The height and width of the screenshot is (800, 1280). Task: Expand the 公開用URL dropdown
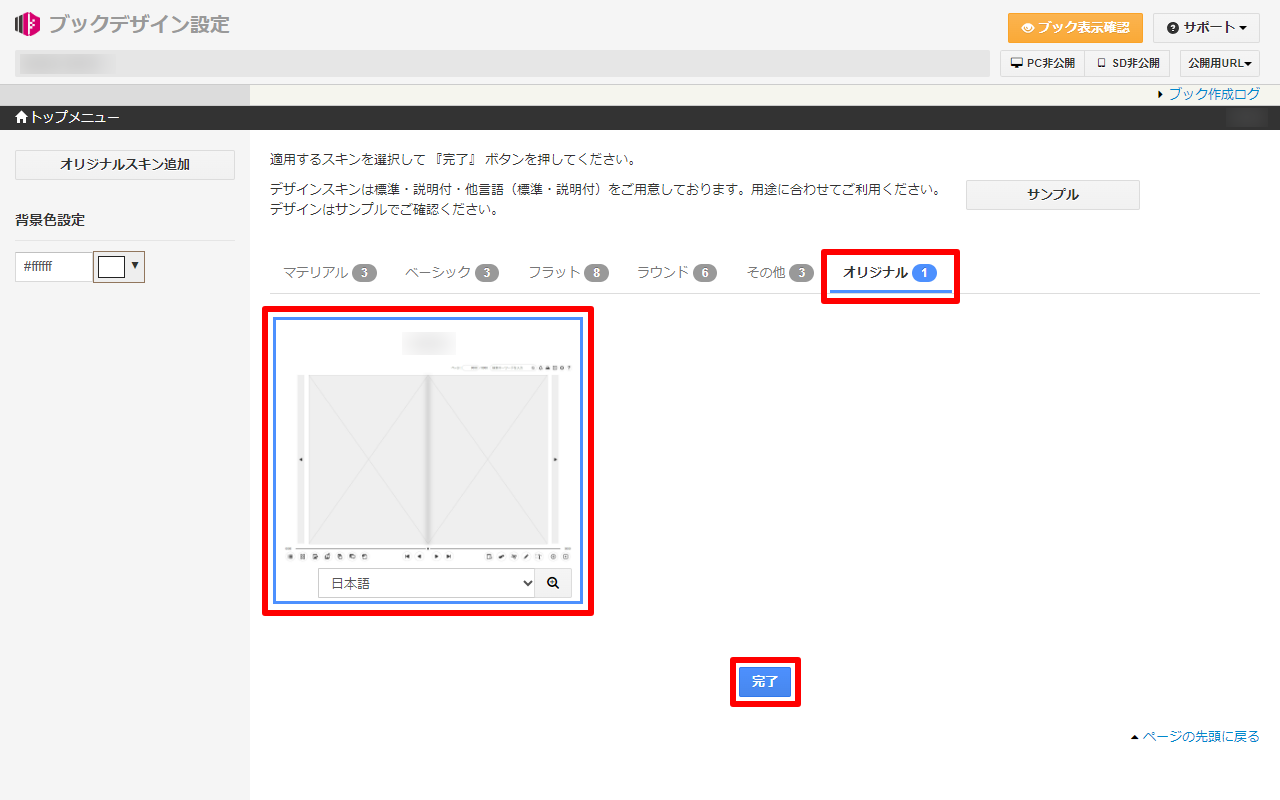tap(1219, 63)
